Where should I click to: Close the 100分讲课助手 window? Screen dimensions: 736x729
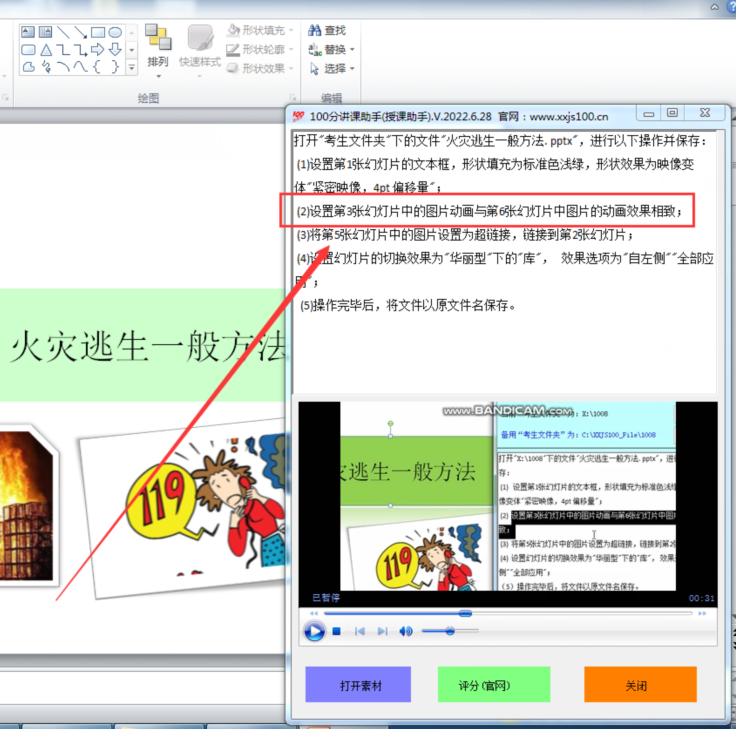pyautogui.click(x=705, y=113)
